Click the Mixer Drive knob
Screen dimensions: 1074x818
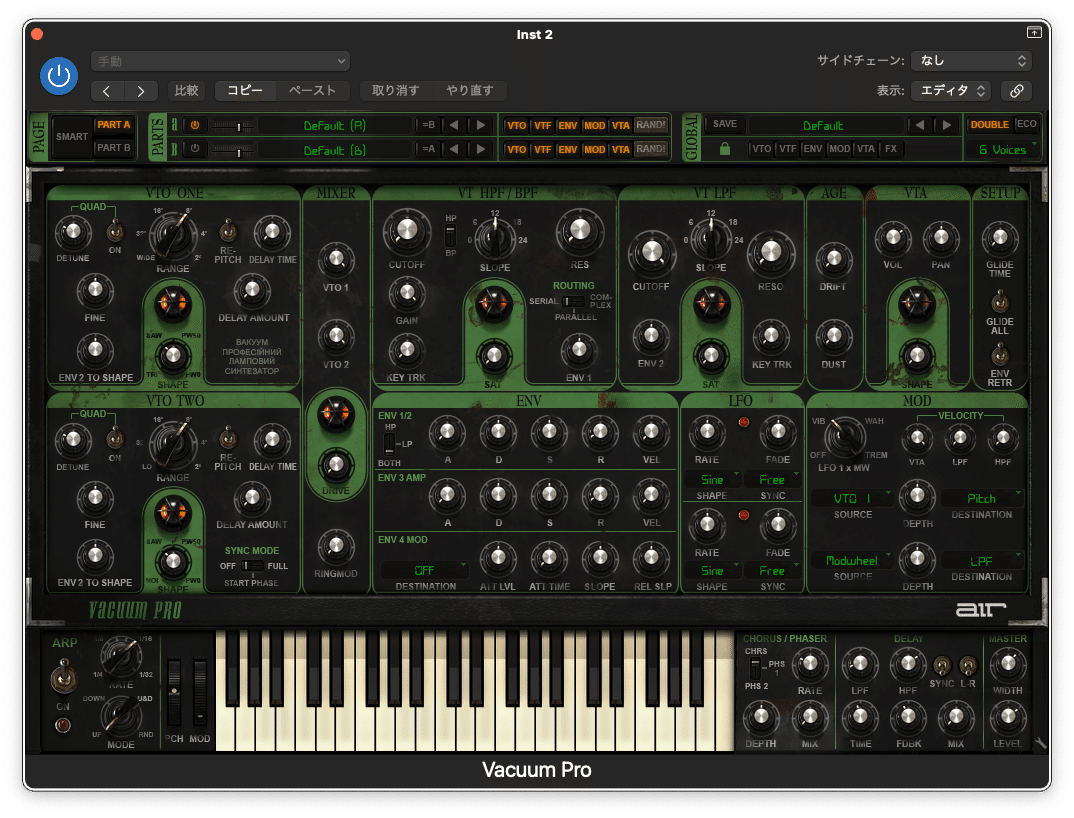[x=336, y=465]
